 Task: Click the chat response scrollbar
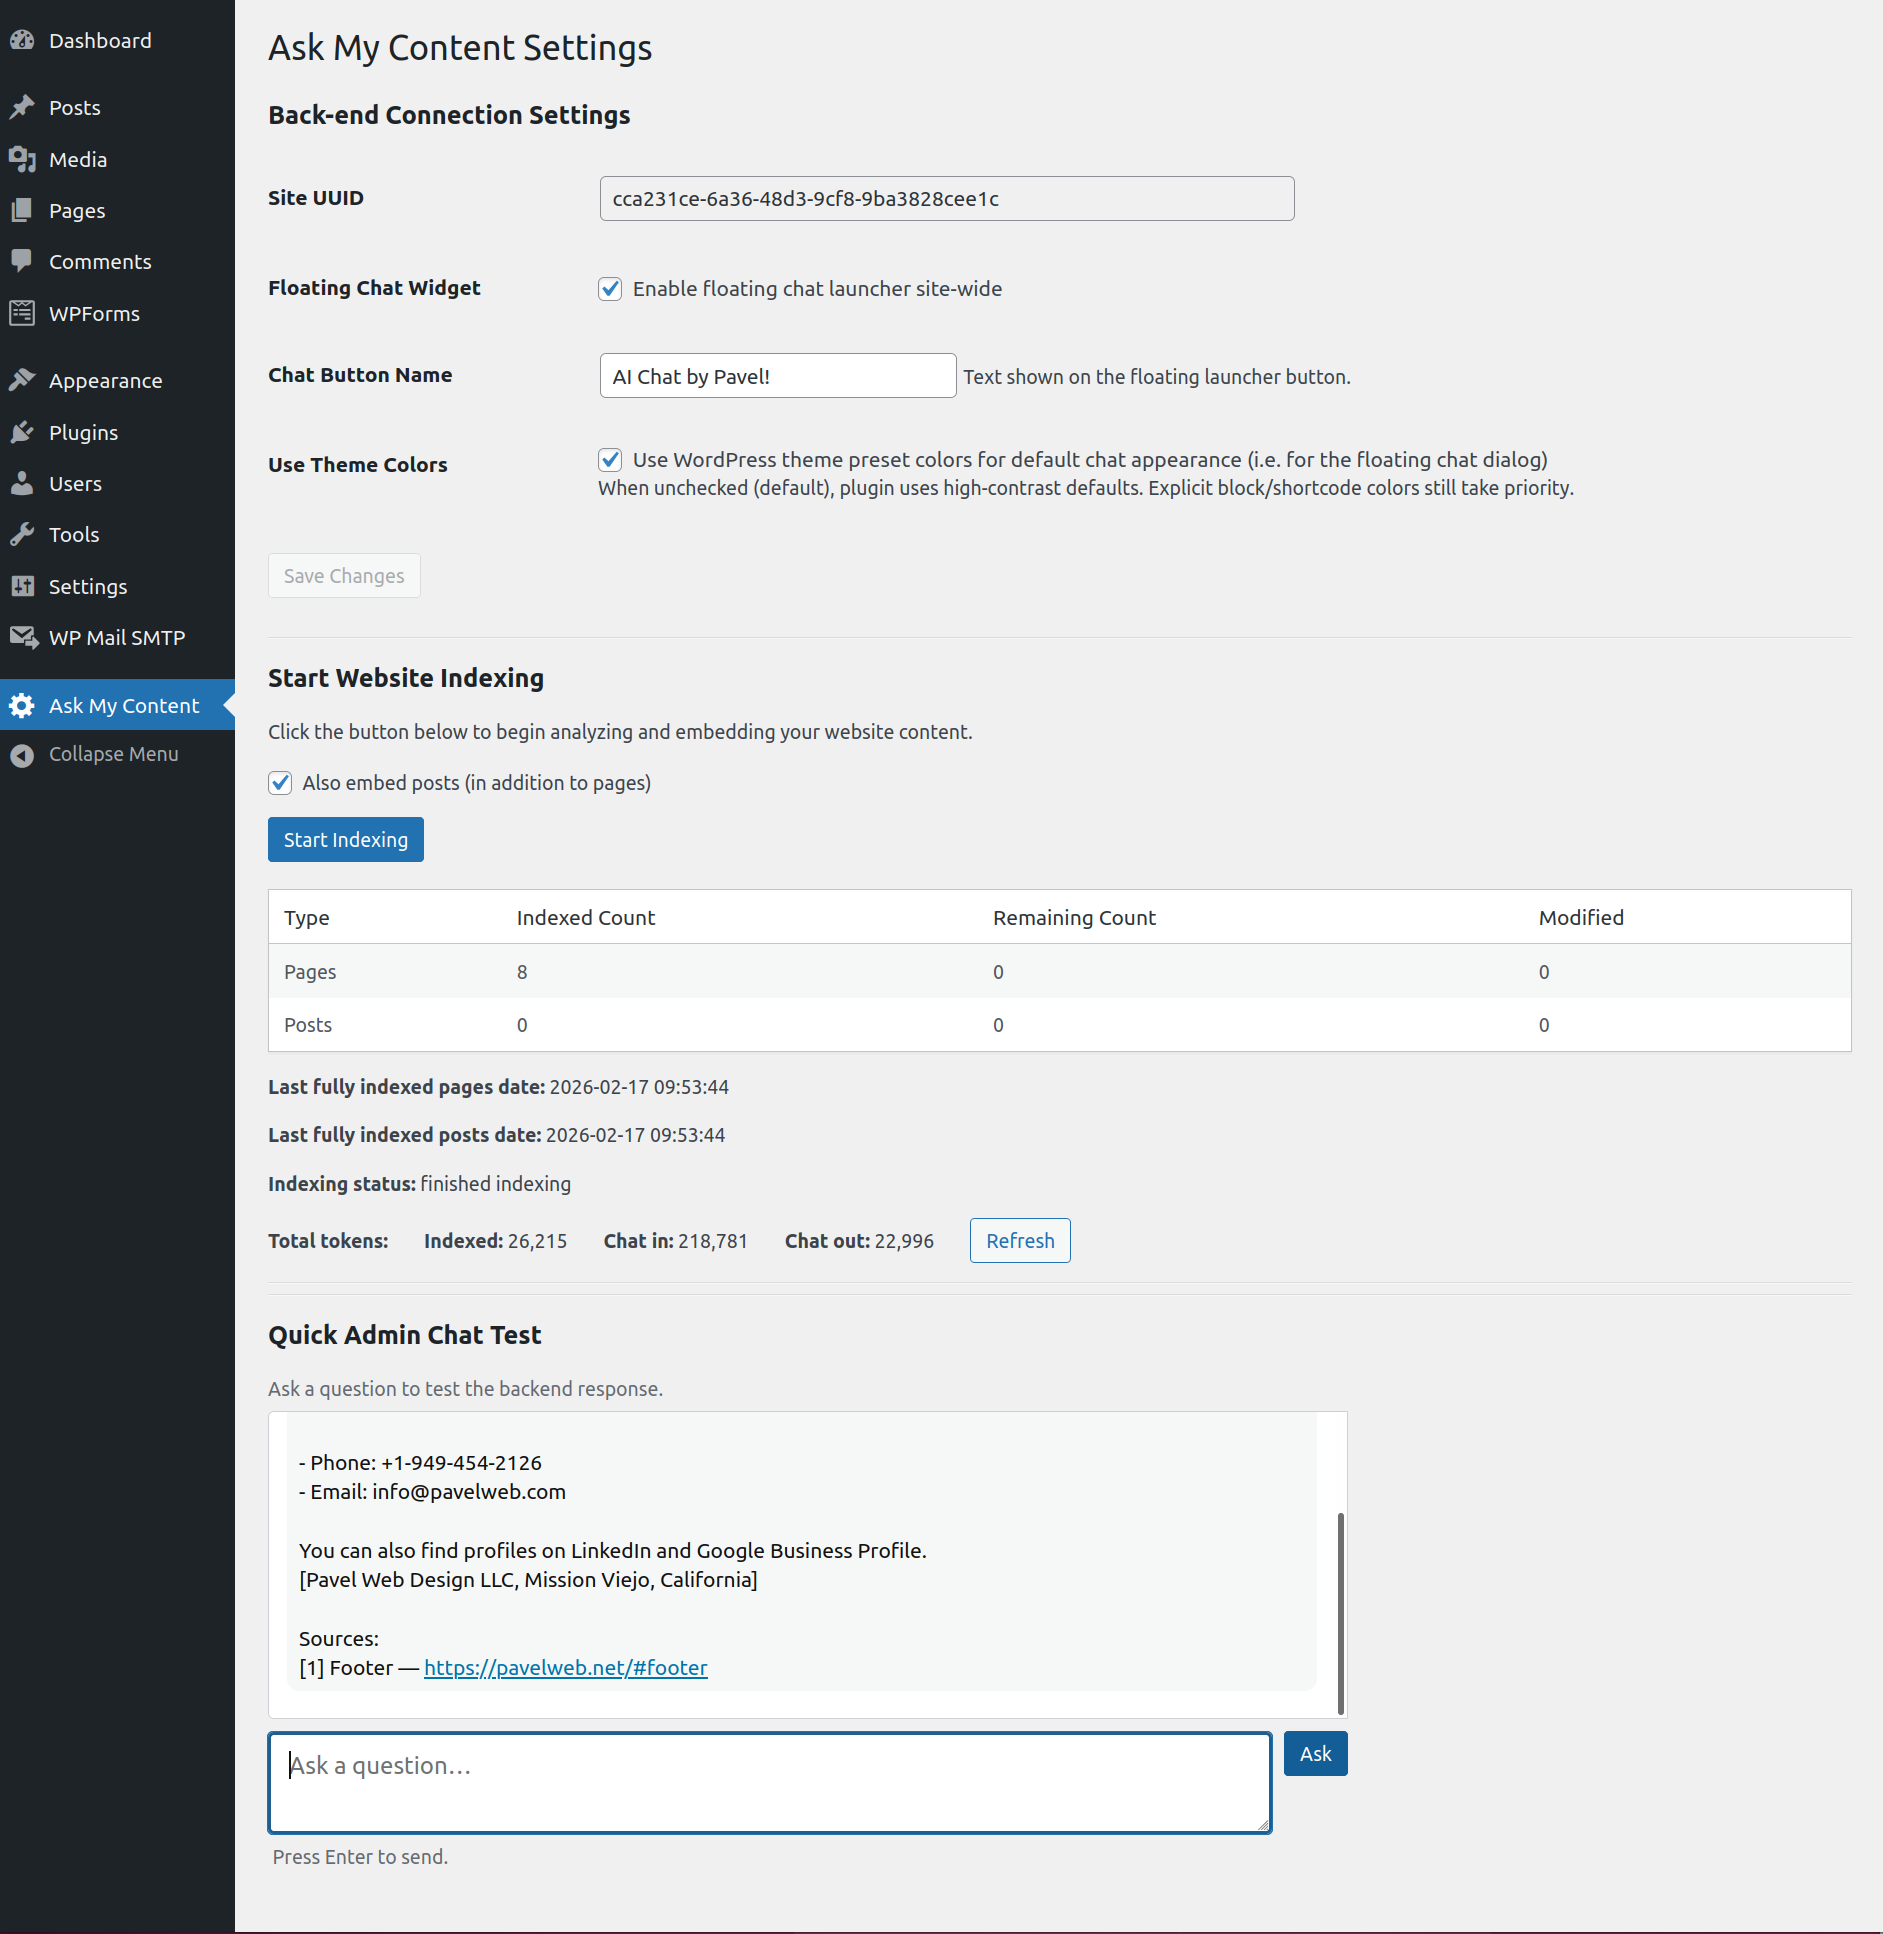1340,1612
